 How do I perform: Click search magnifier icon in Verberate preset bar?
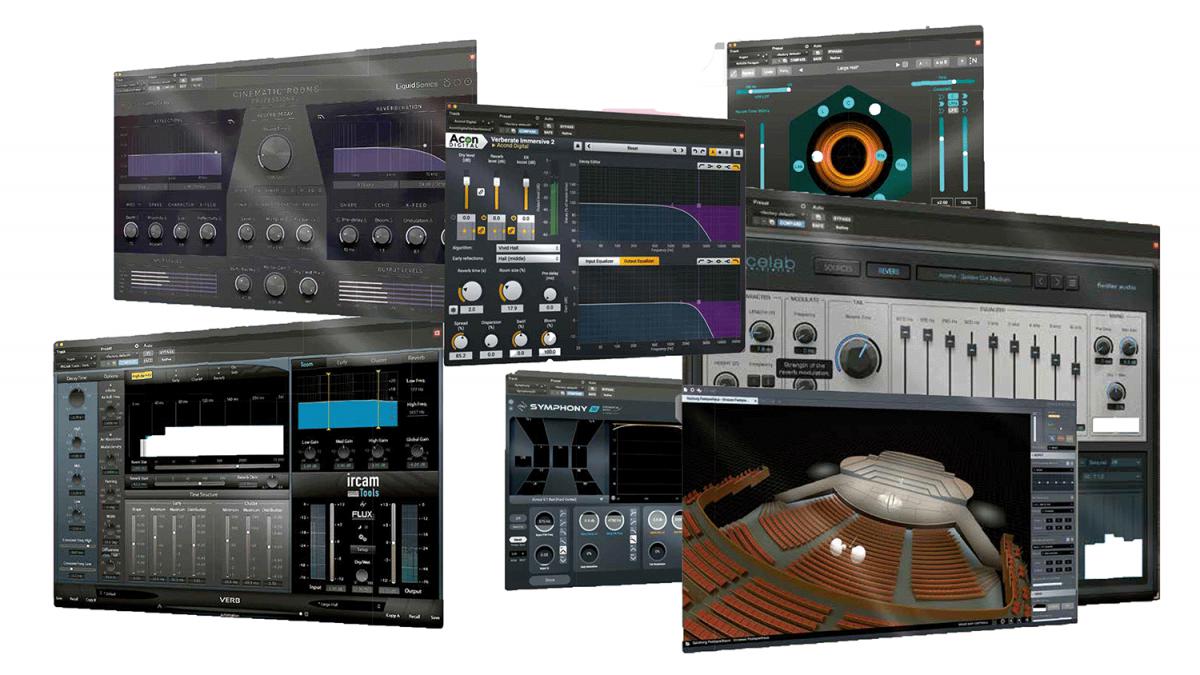[x=676, y=150]
